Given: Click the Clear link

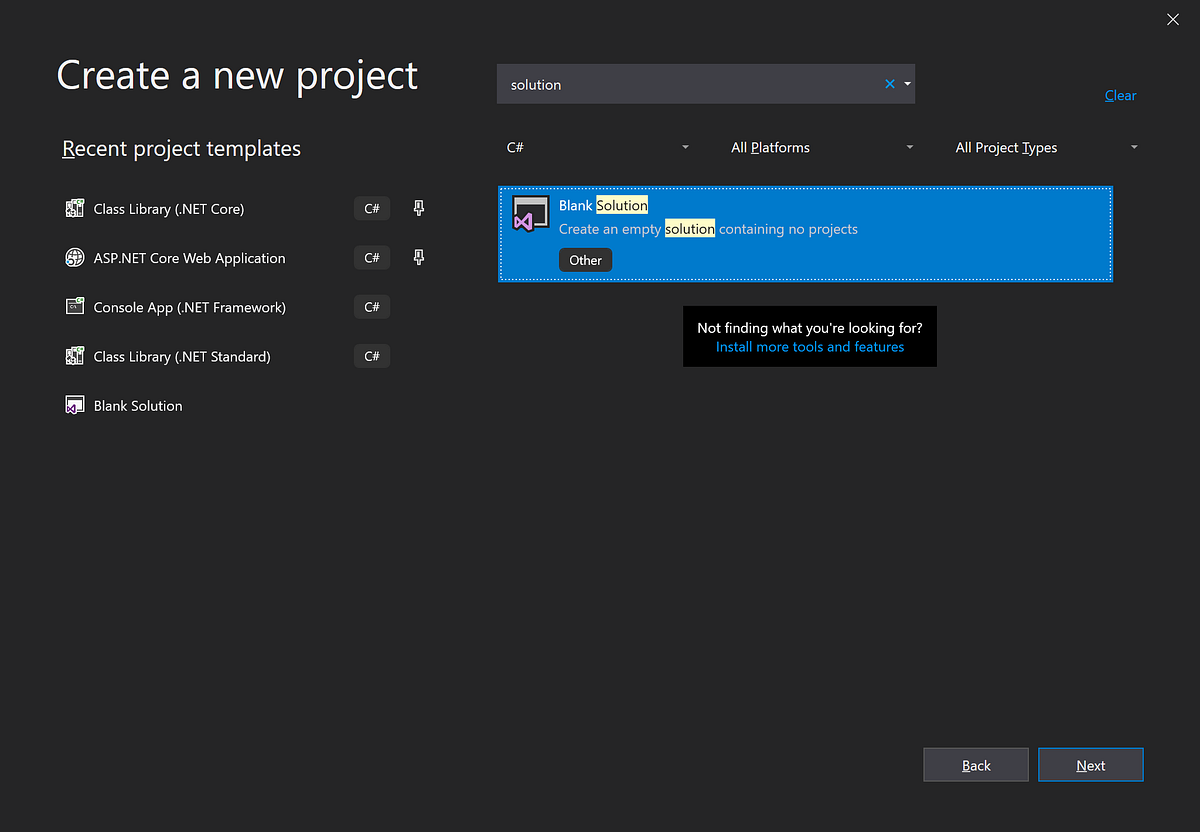Looking at the screenshot, I should click(x=1119, y=95).
